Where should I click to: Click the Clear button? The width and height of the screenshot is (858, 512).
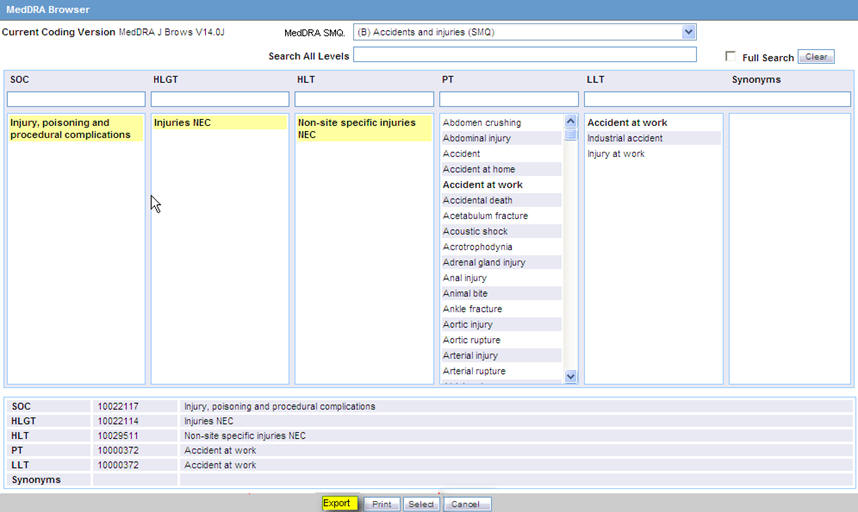click(x=816, y=56)
